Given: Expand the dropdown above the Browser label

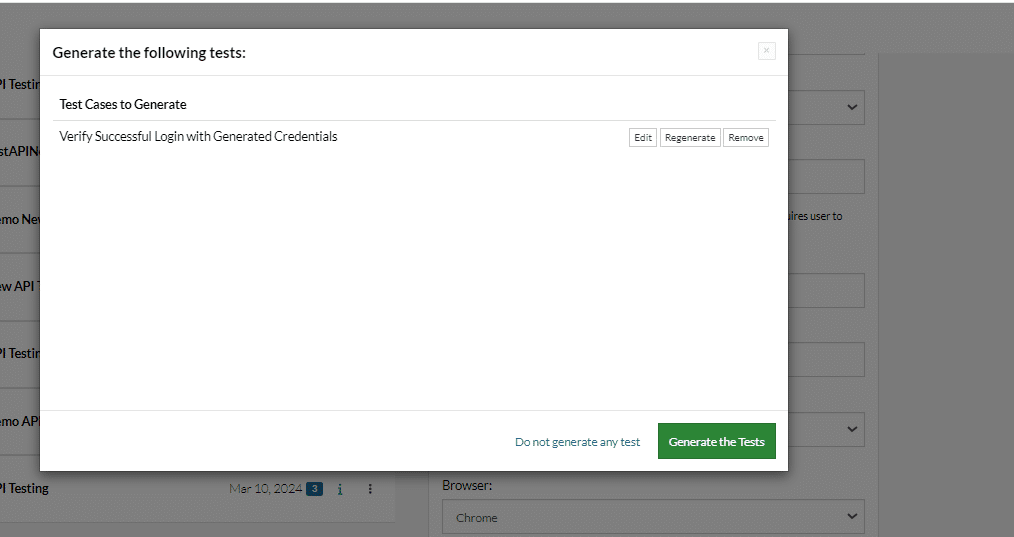Looking at the screenshot, I should 826,429.
